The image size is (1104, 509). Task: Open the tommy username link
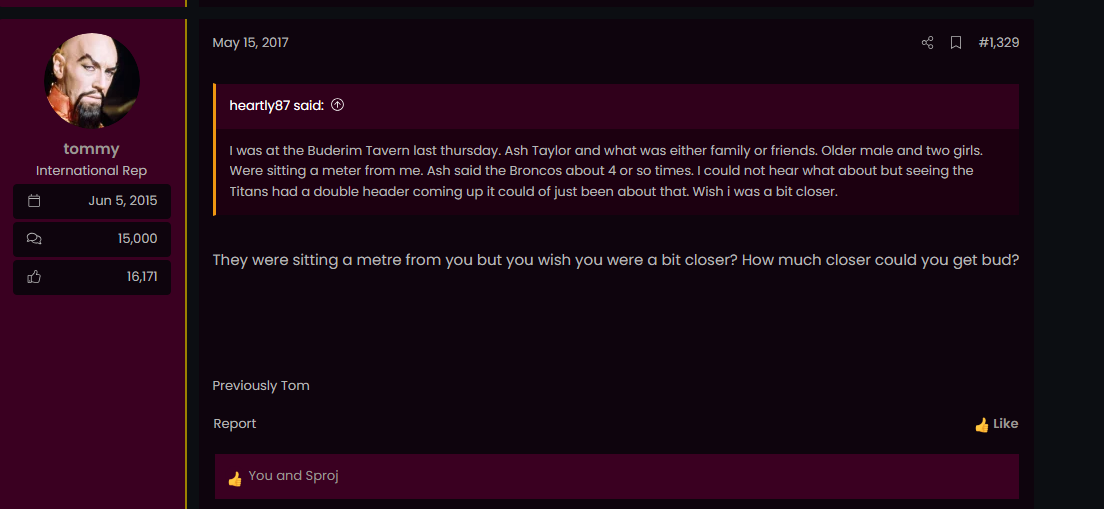click(x=92, y=149)
